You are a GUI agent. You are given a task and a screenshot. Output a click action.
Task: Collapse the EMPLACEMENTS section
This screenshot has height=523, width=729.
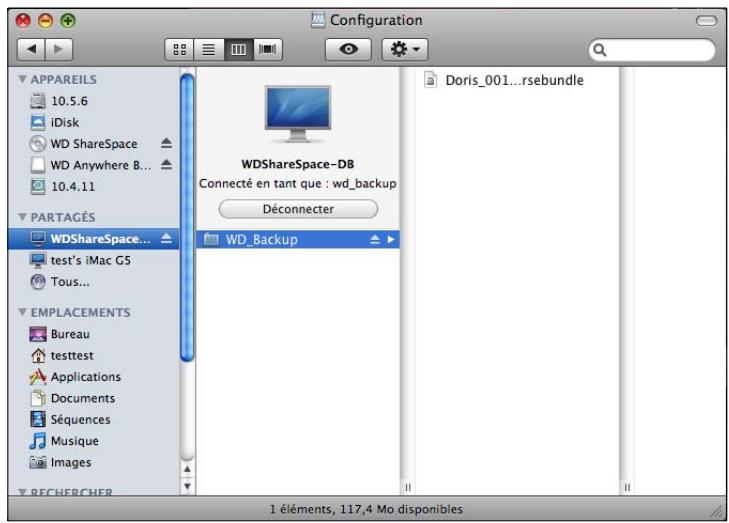click(x=22, y=312)
